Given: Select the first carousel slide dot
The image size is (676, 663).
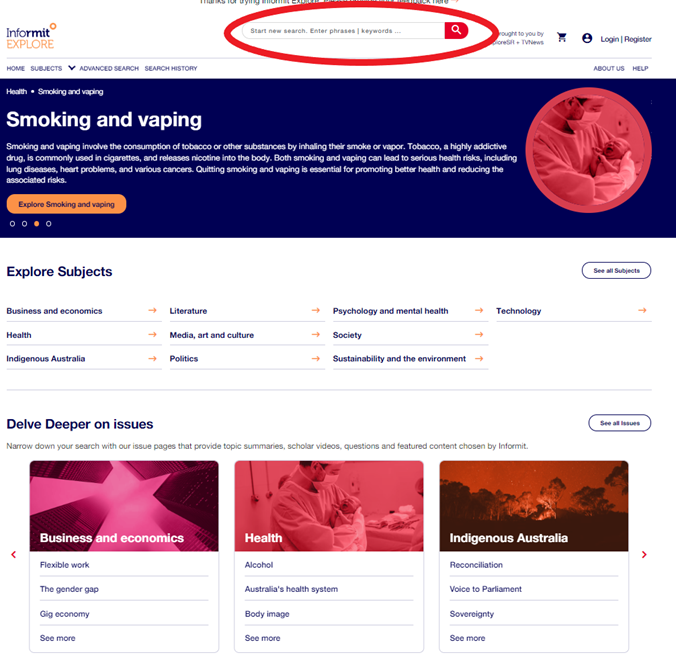Looking at the screenshot, I should (13, 224).
